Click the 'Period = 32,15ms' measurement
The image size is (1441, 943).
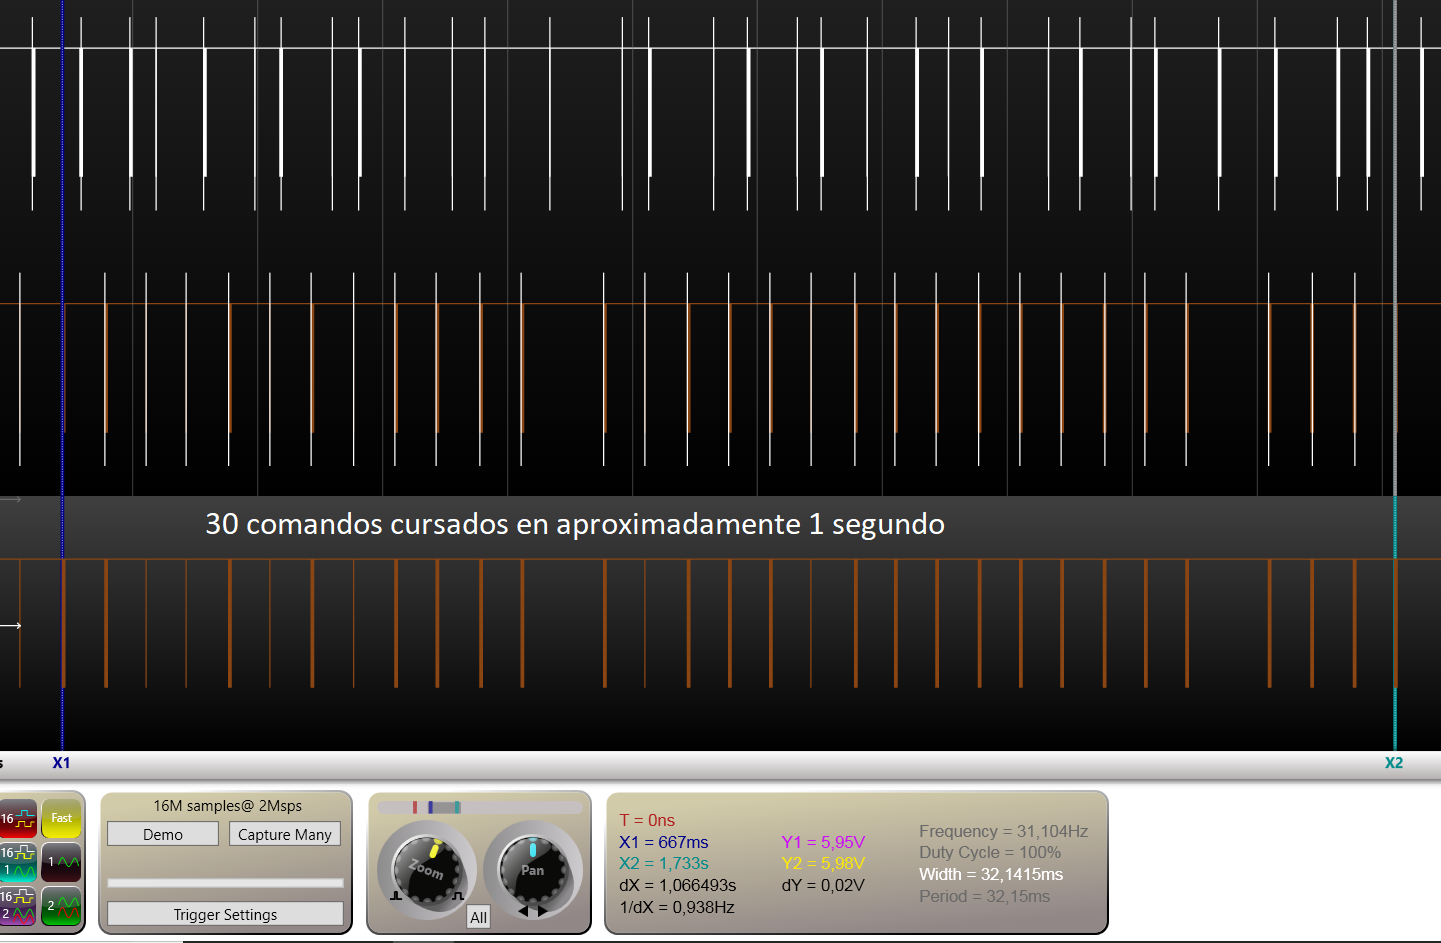(x=985, y=896)
